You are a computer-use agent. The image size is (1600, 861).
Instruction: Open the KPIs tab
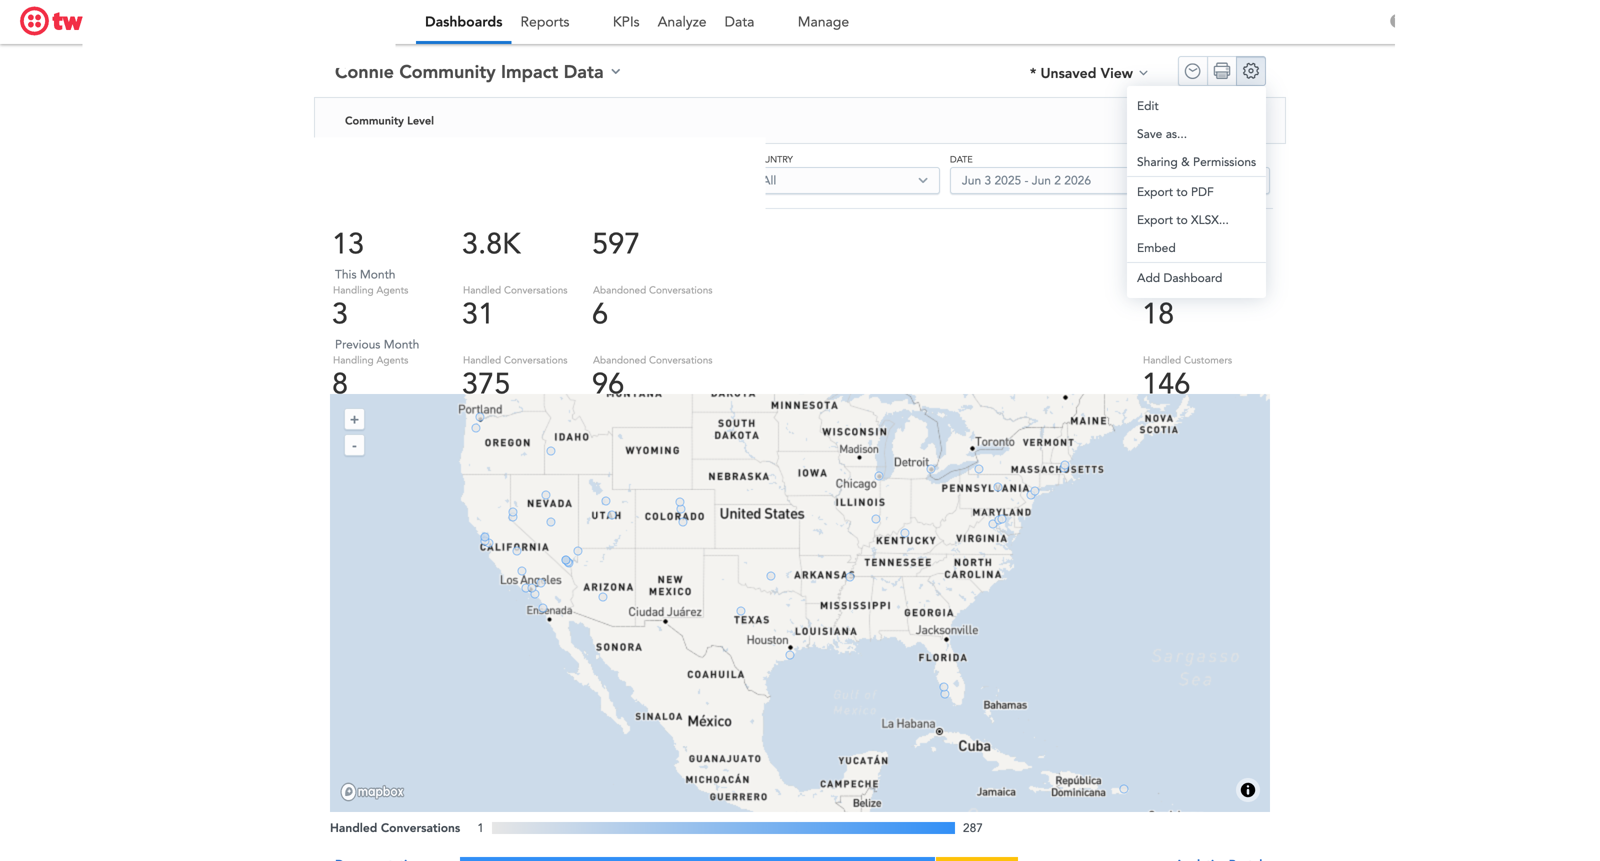[x=626, y=22]
